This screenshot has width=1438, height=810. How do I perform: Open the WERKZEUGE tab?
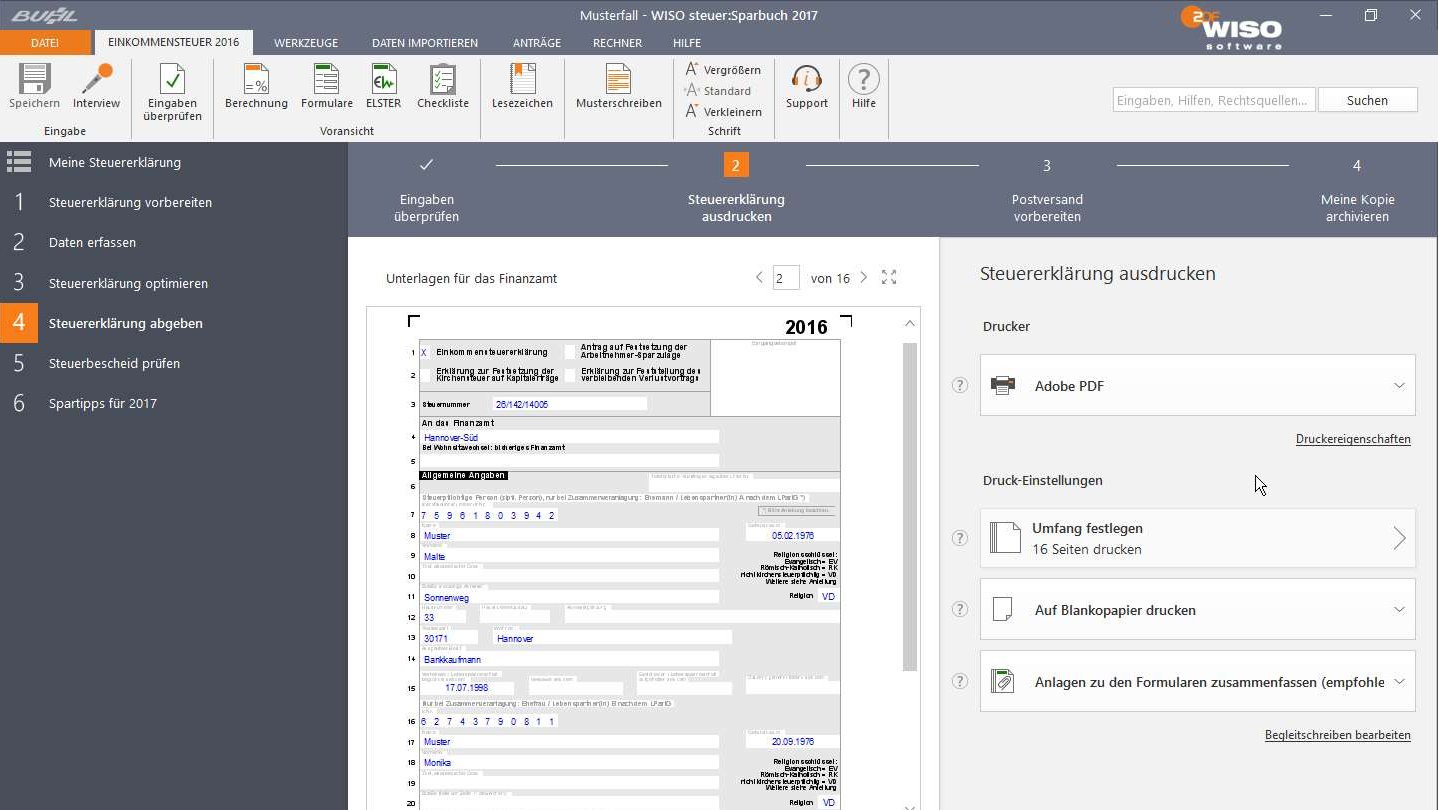pyautogui.click(x=306, y=43)
